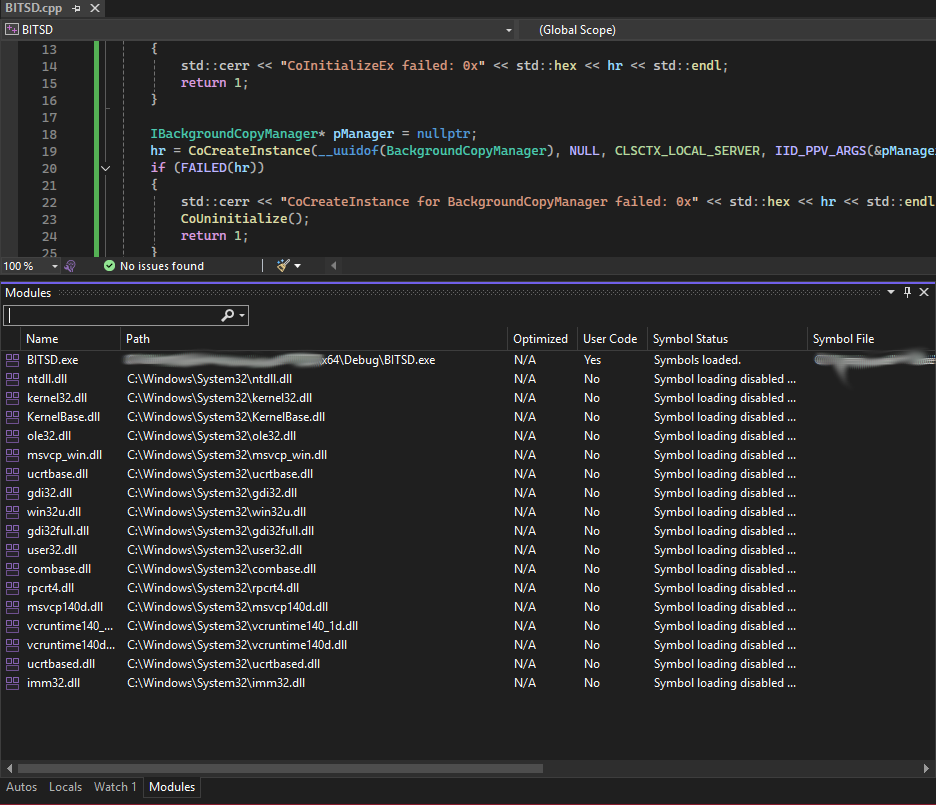Image resolution: width=936 pixels, height=805 pixels.
Task: Click the CoCreateInstance call on line 19
Action: pos(250,151)
